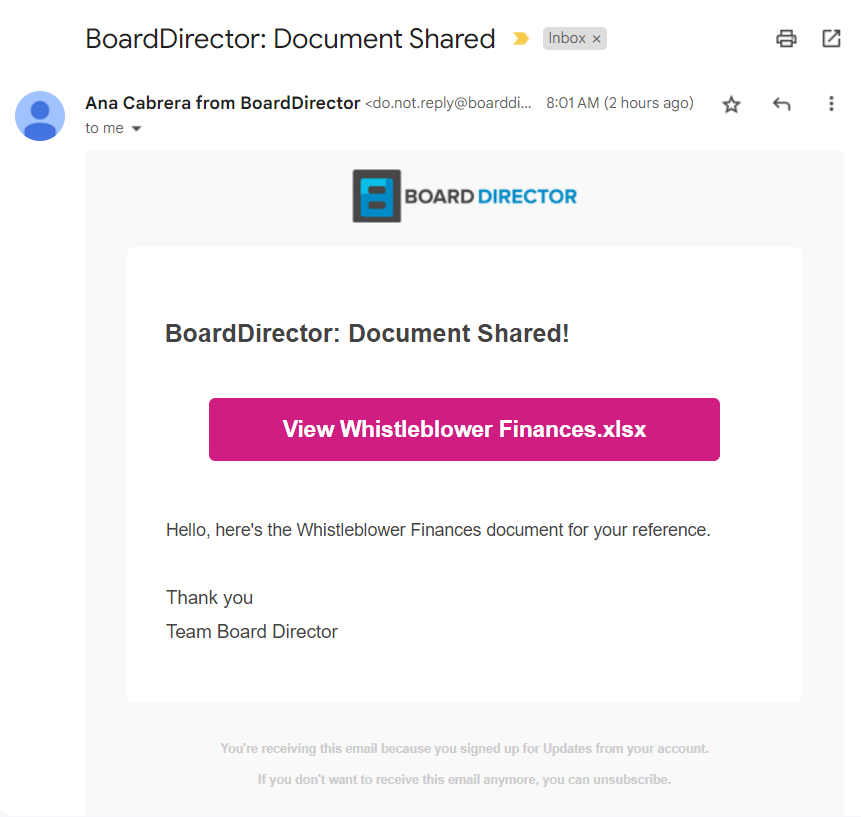Toggle the yellow importance marker

[521, 38]
